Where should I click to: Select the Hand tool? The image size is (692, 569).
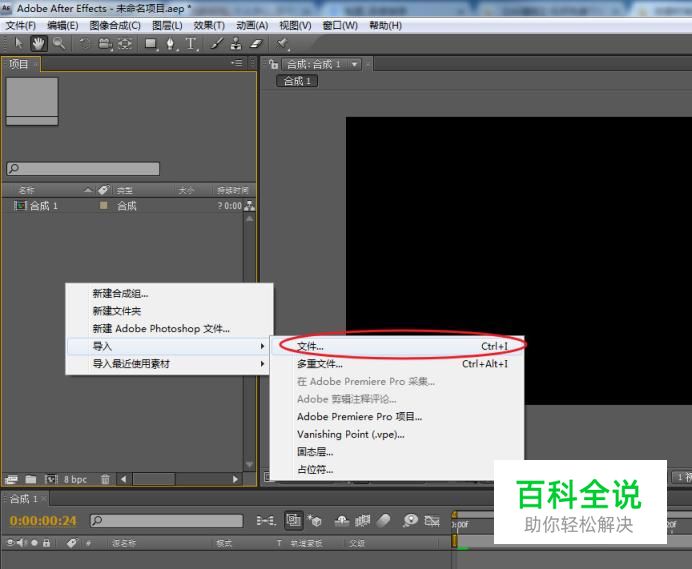click(x=38, y=43)
